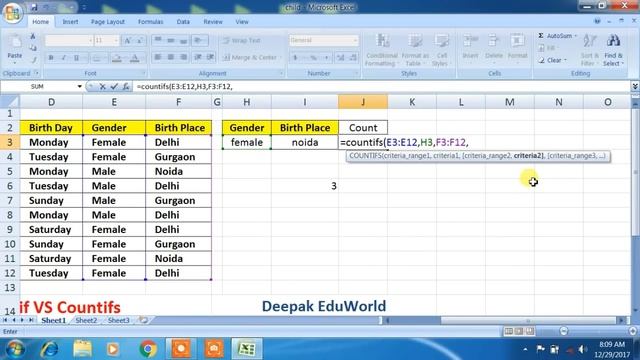The image size is (640, 360).
Task: Click the Fill Color bucket swatch
Action: pyautogui.click(x=116, y=58)
